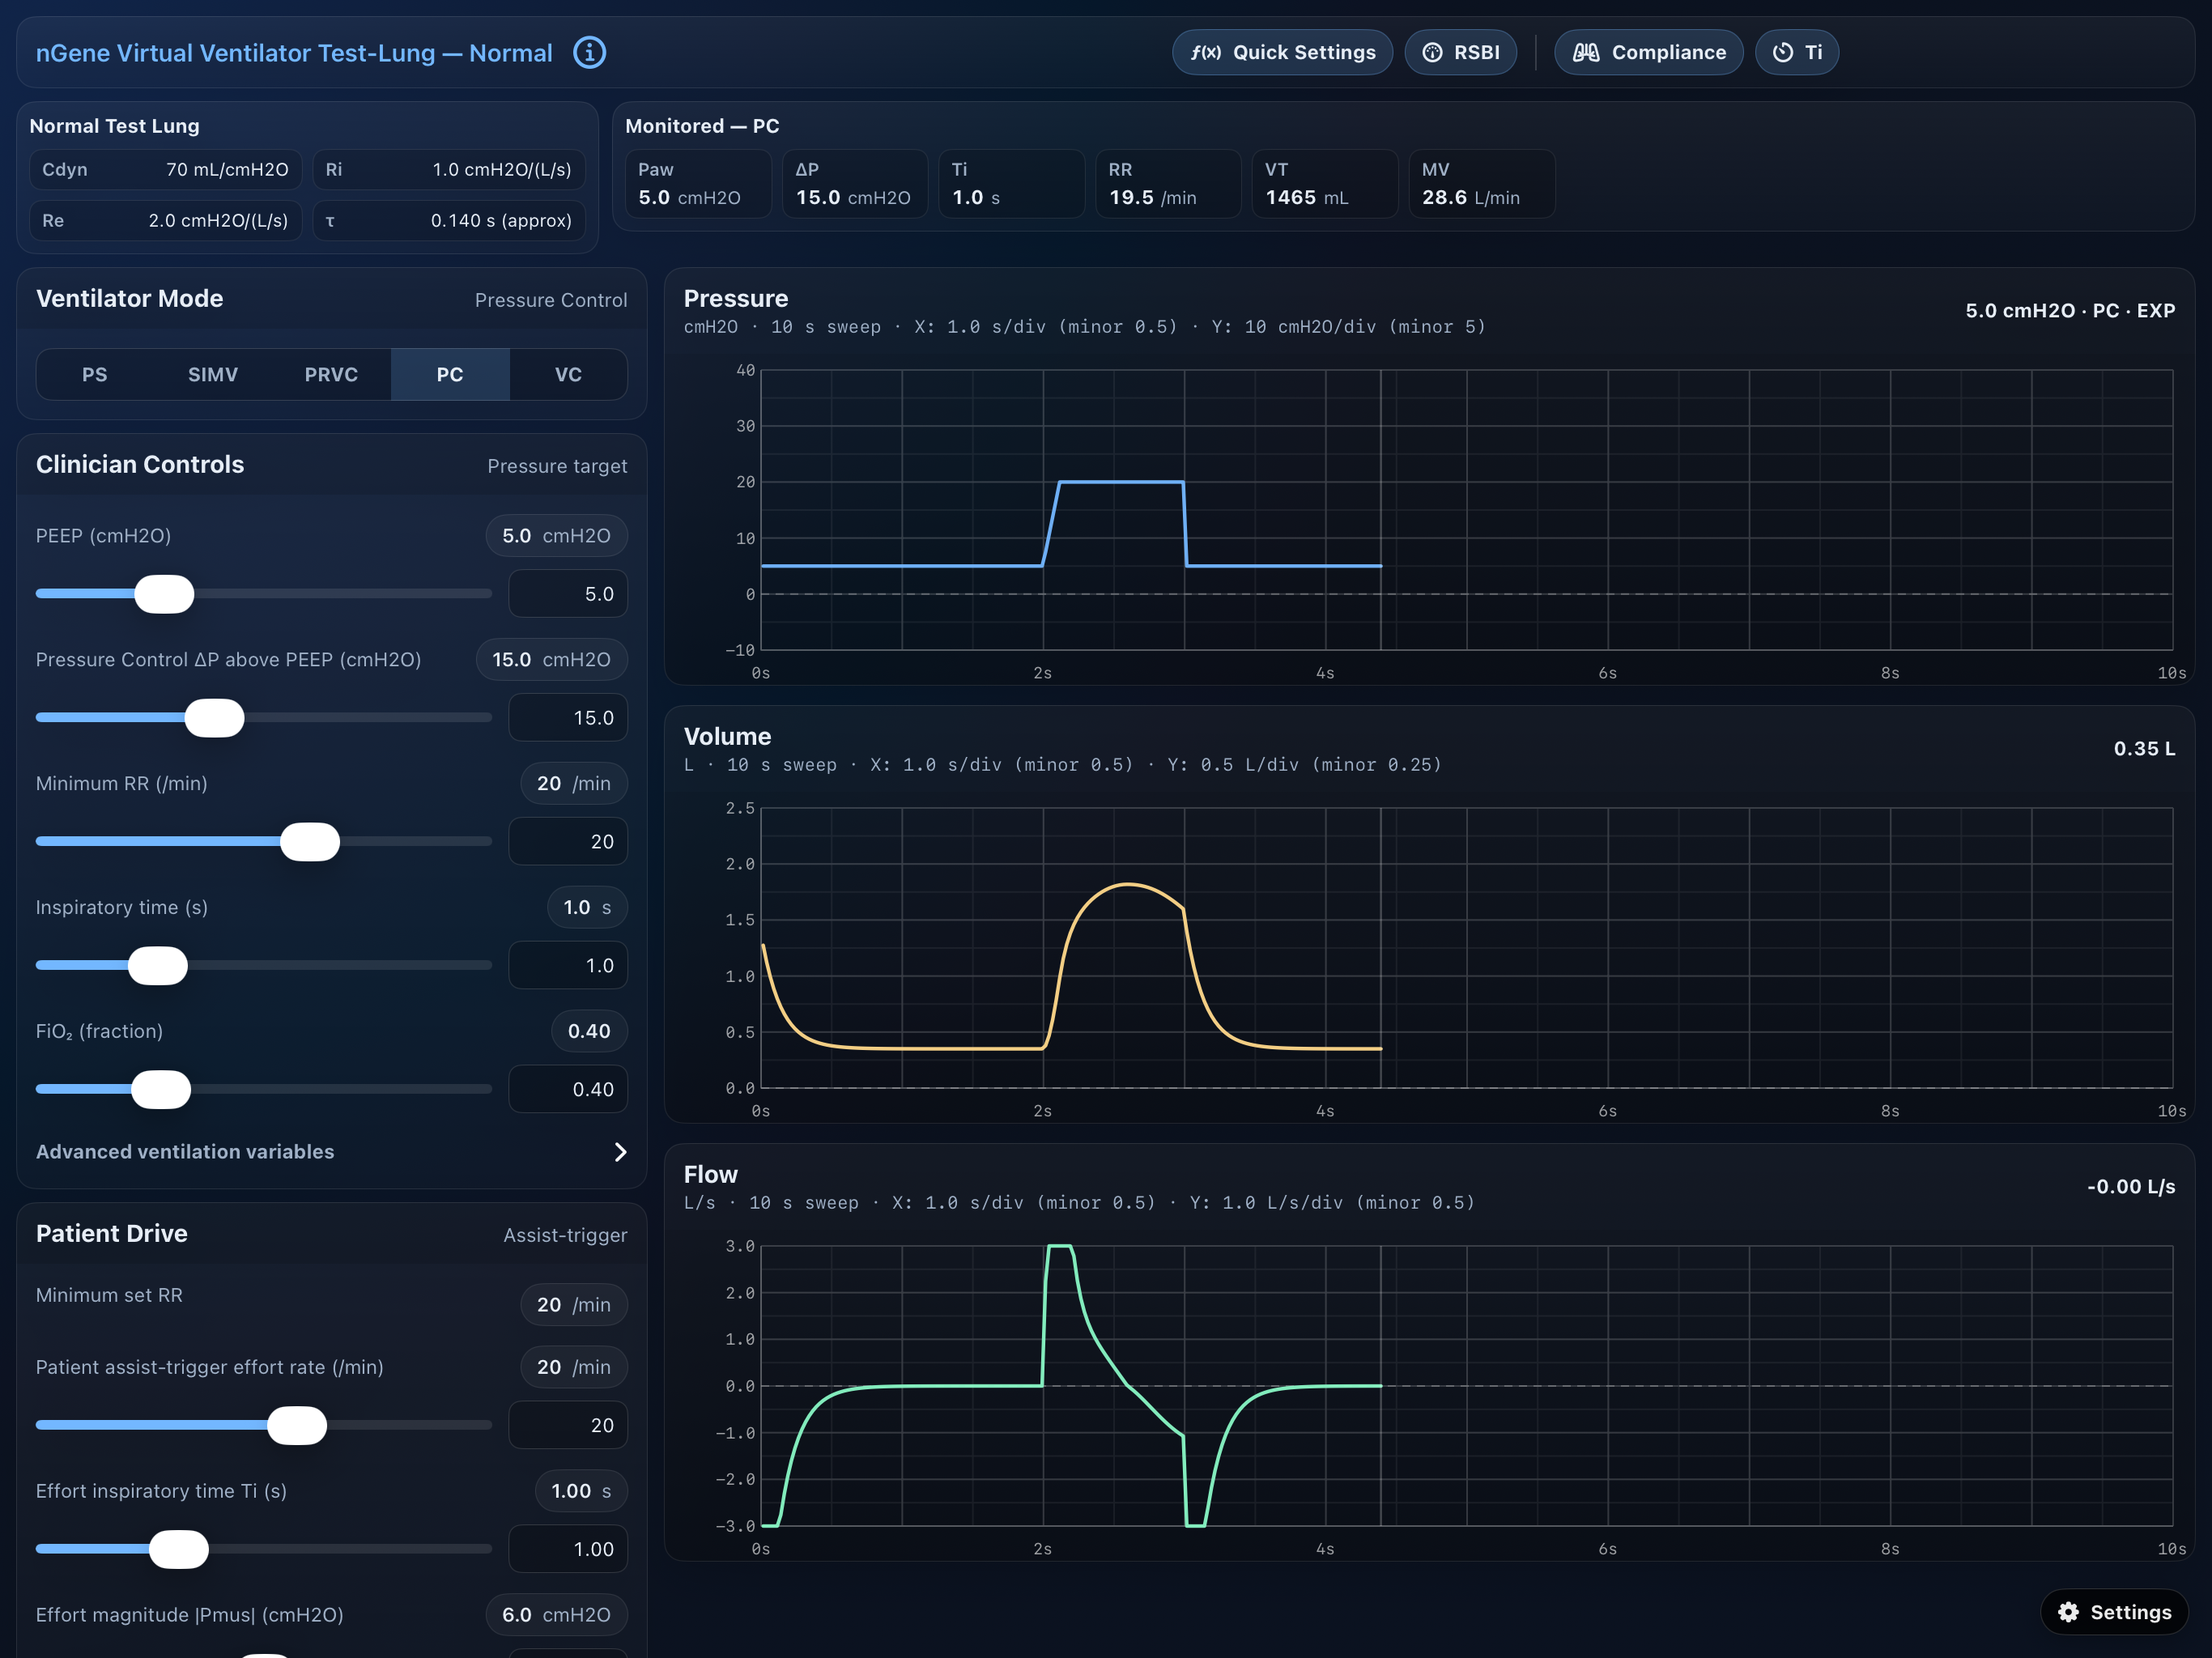Click the PEEP value input field
Viewport: 2212px width, 1658px height.
(x=568, y=594)
